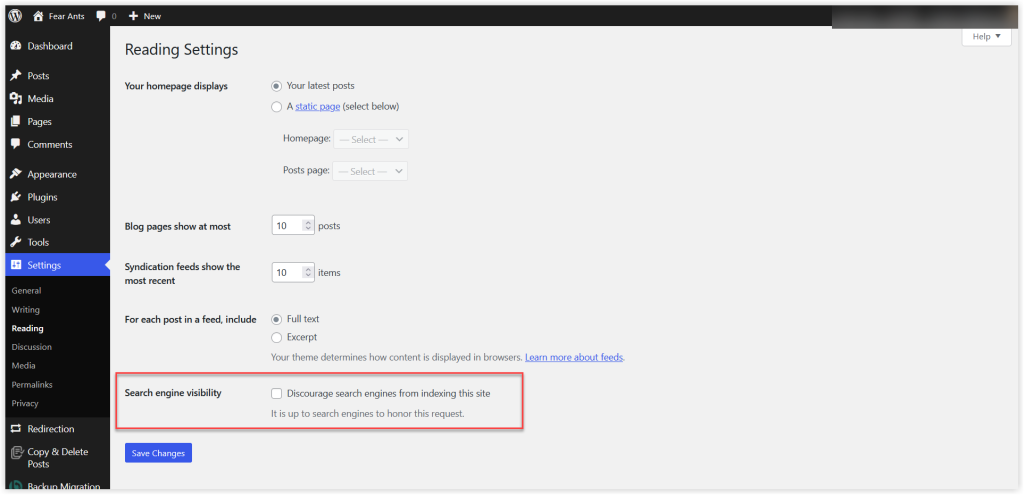Click the Settings sliders icon

pyautogui.click(x=16, y=265)
